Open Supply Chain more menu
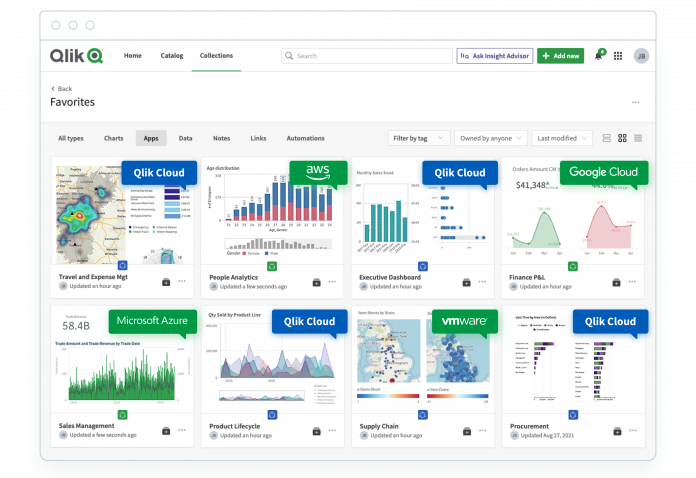Screen dimensions: 696x478 (483, 431)
